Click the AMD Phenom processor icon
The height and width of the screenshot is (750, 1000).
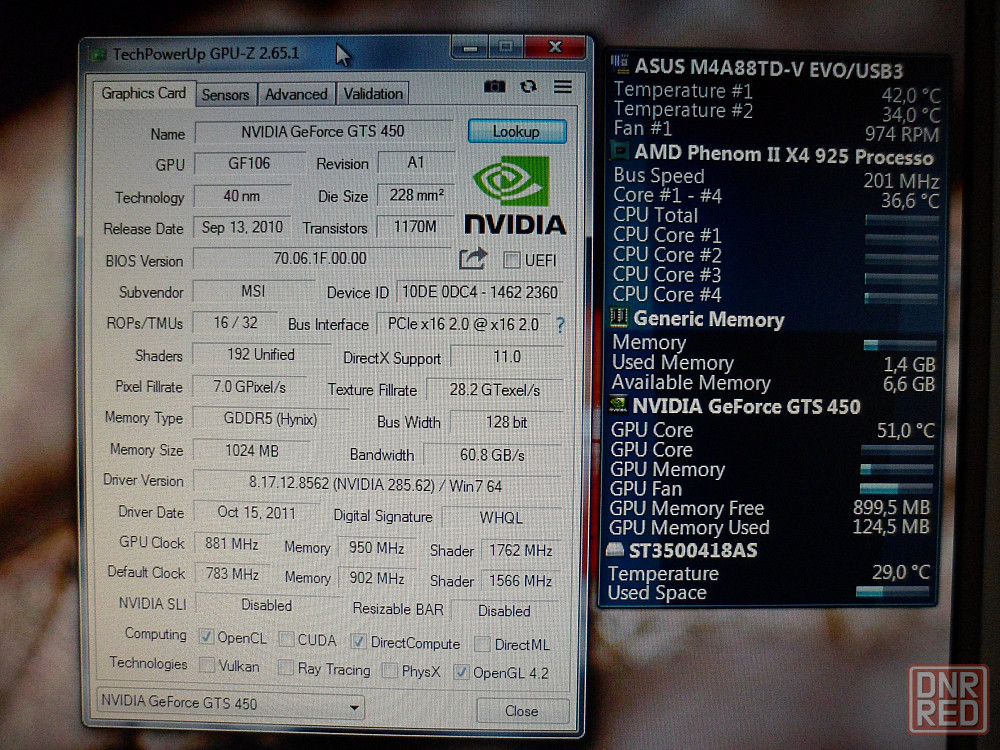coord(619,152)
